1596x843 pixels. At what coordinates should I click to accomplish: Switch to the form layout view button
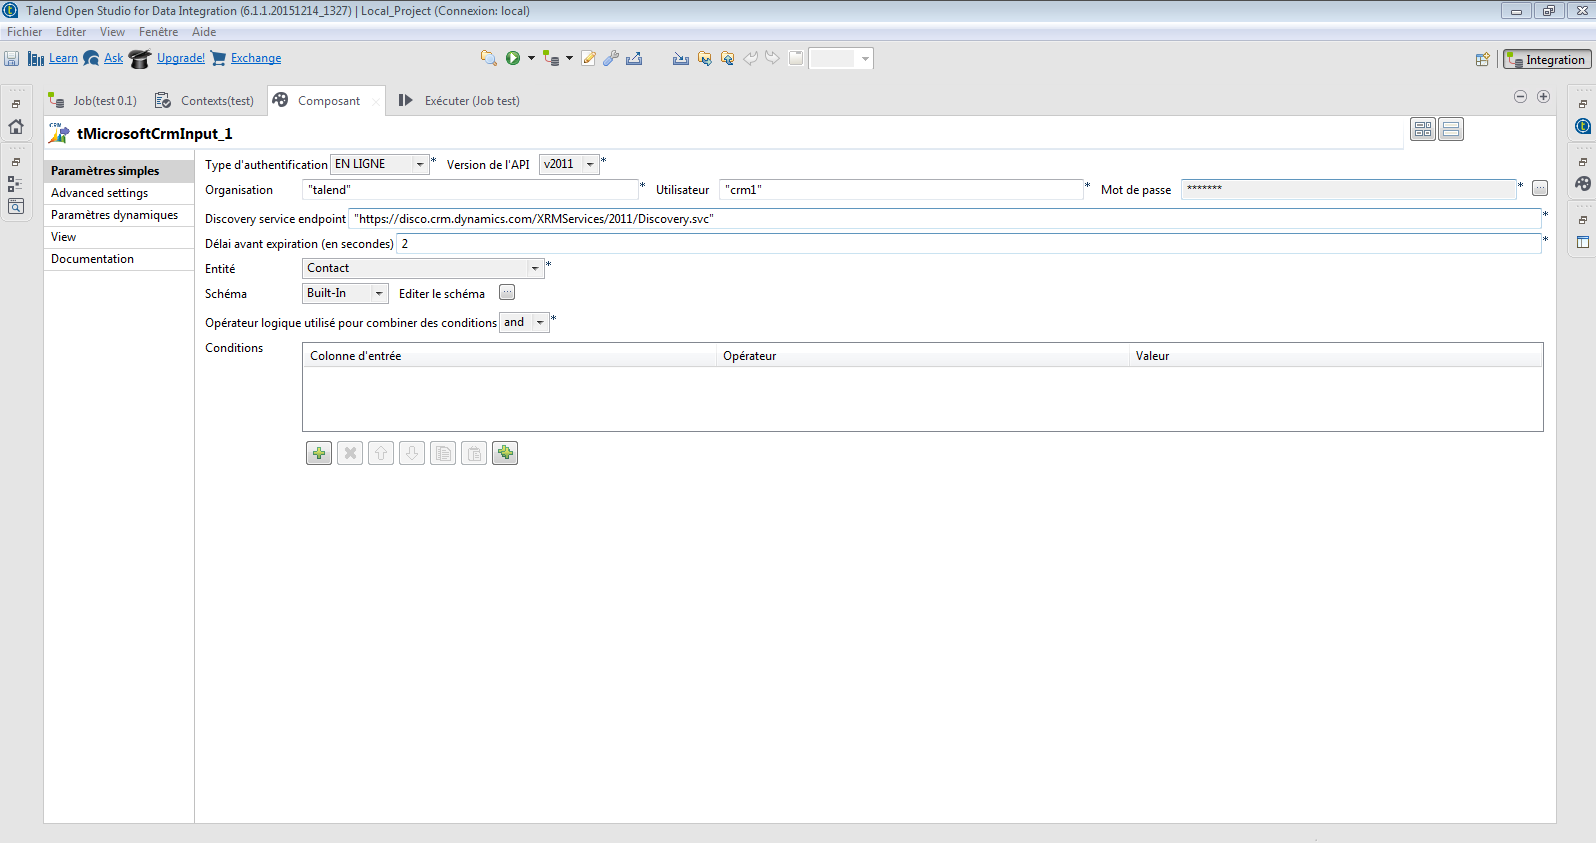[1451, 129]
